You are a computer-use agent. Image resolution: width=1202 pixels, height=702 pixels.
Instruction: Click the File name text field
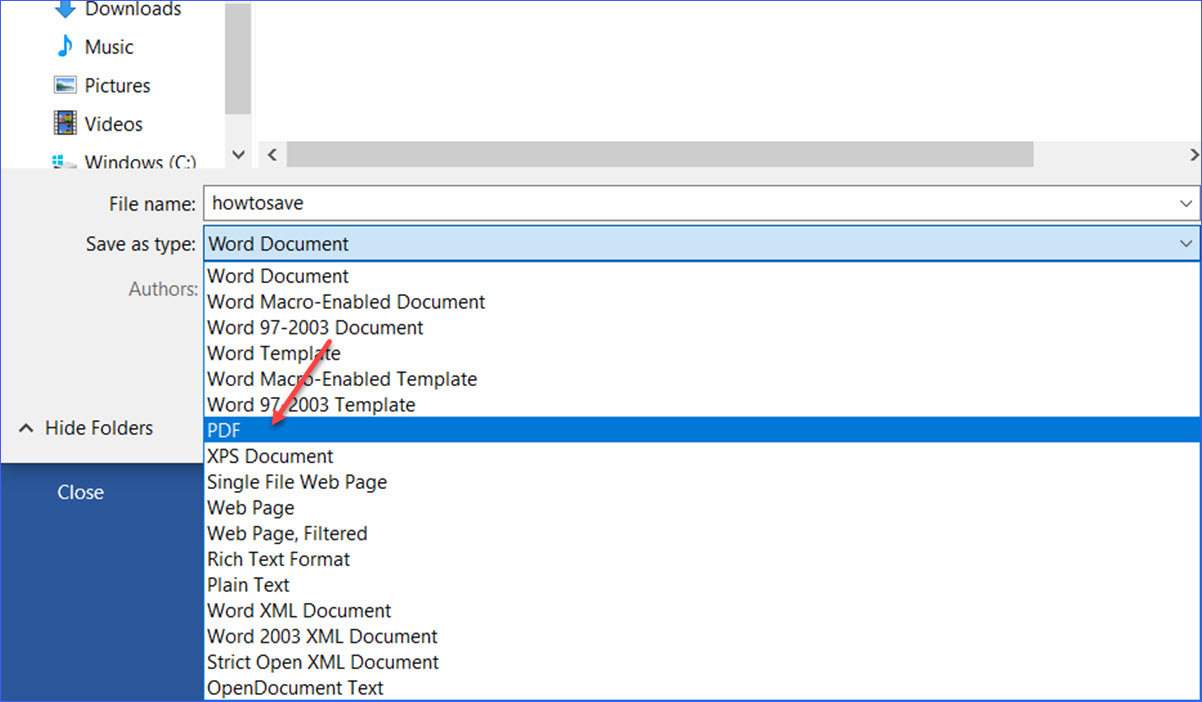(x=690, y=204)
